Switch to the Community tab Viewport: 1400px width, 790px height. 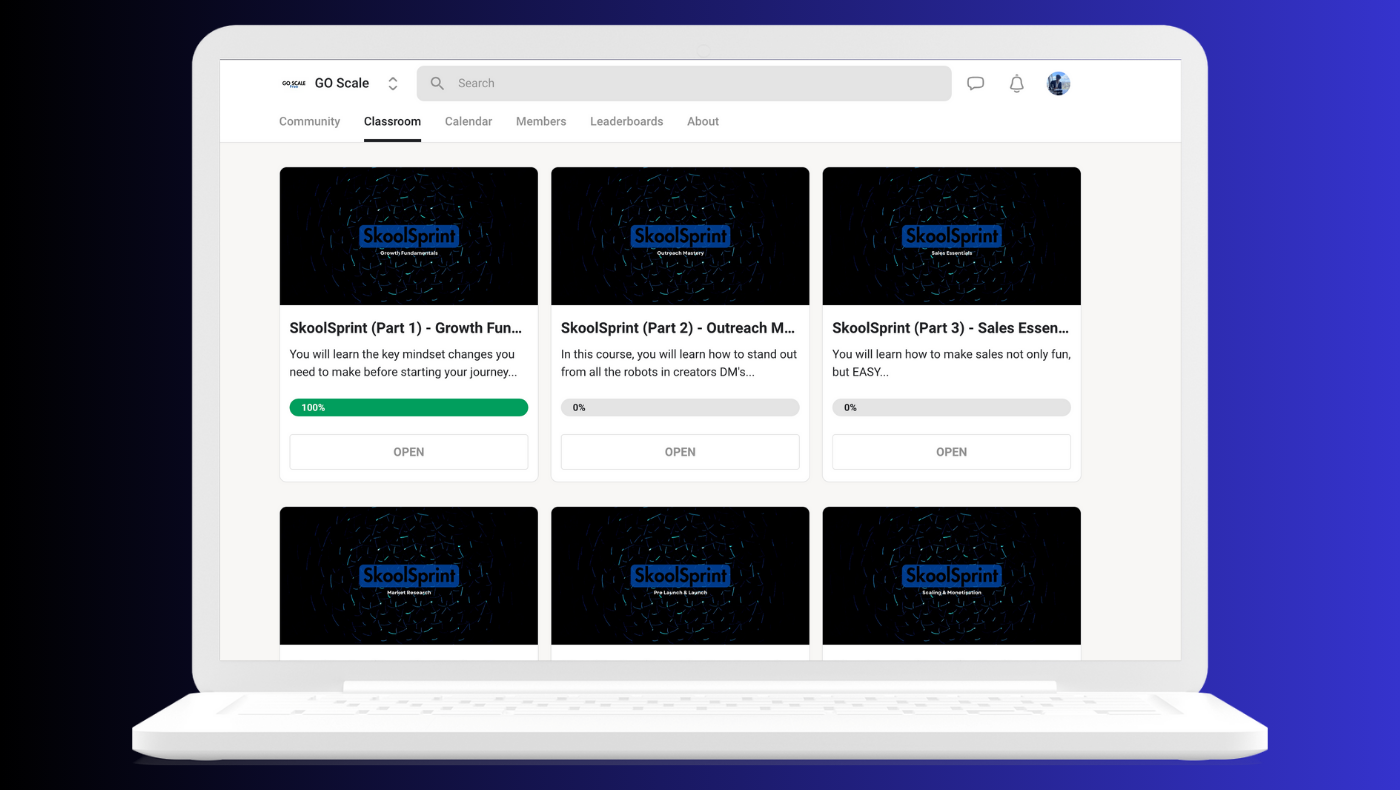click(310, 122)
